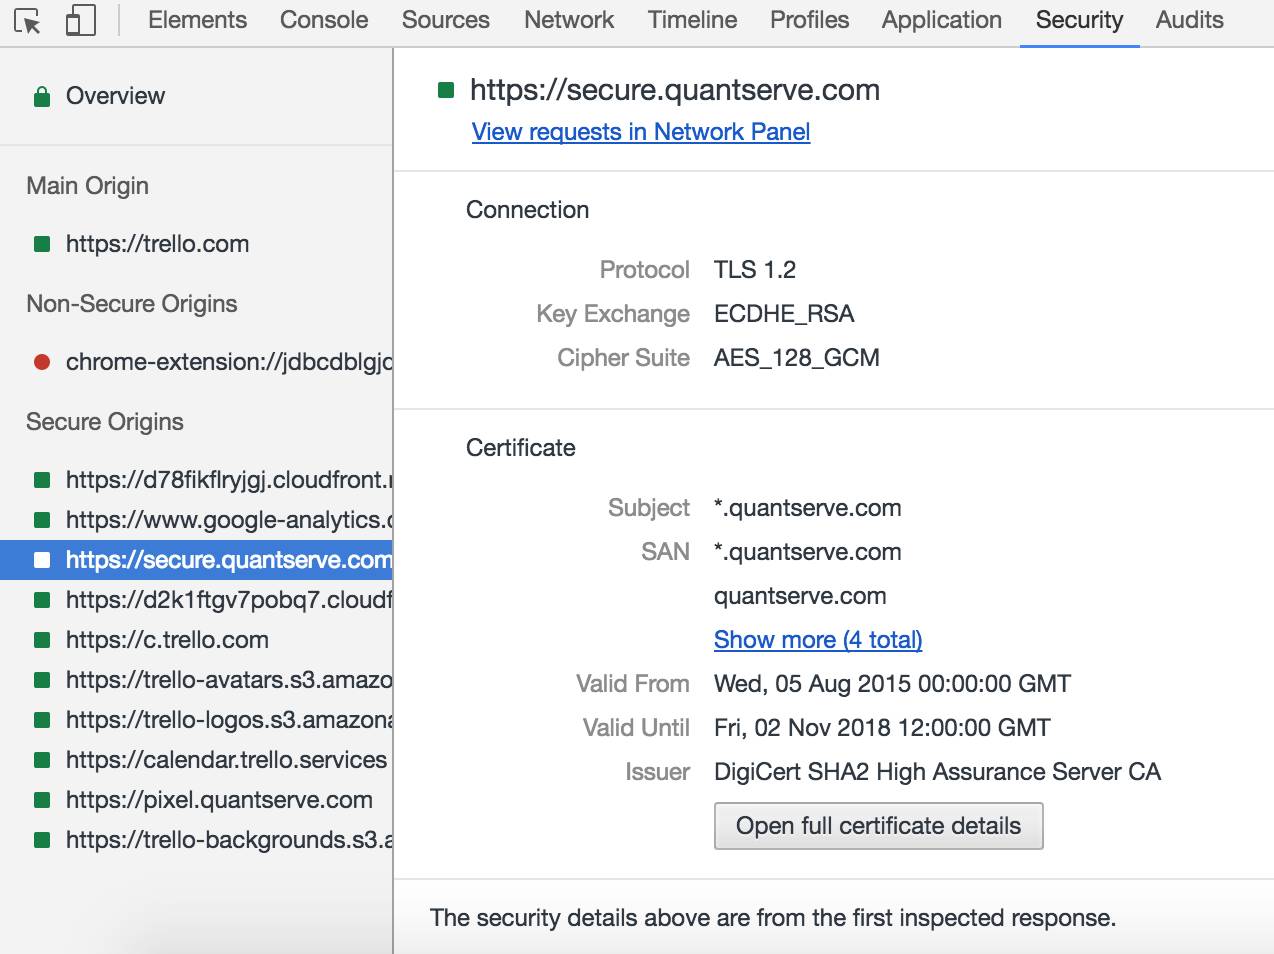The height and width of the screenshot is (954, 1274).
Task: Click the green square beside c.trello.com
Action: (42, 640)
